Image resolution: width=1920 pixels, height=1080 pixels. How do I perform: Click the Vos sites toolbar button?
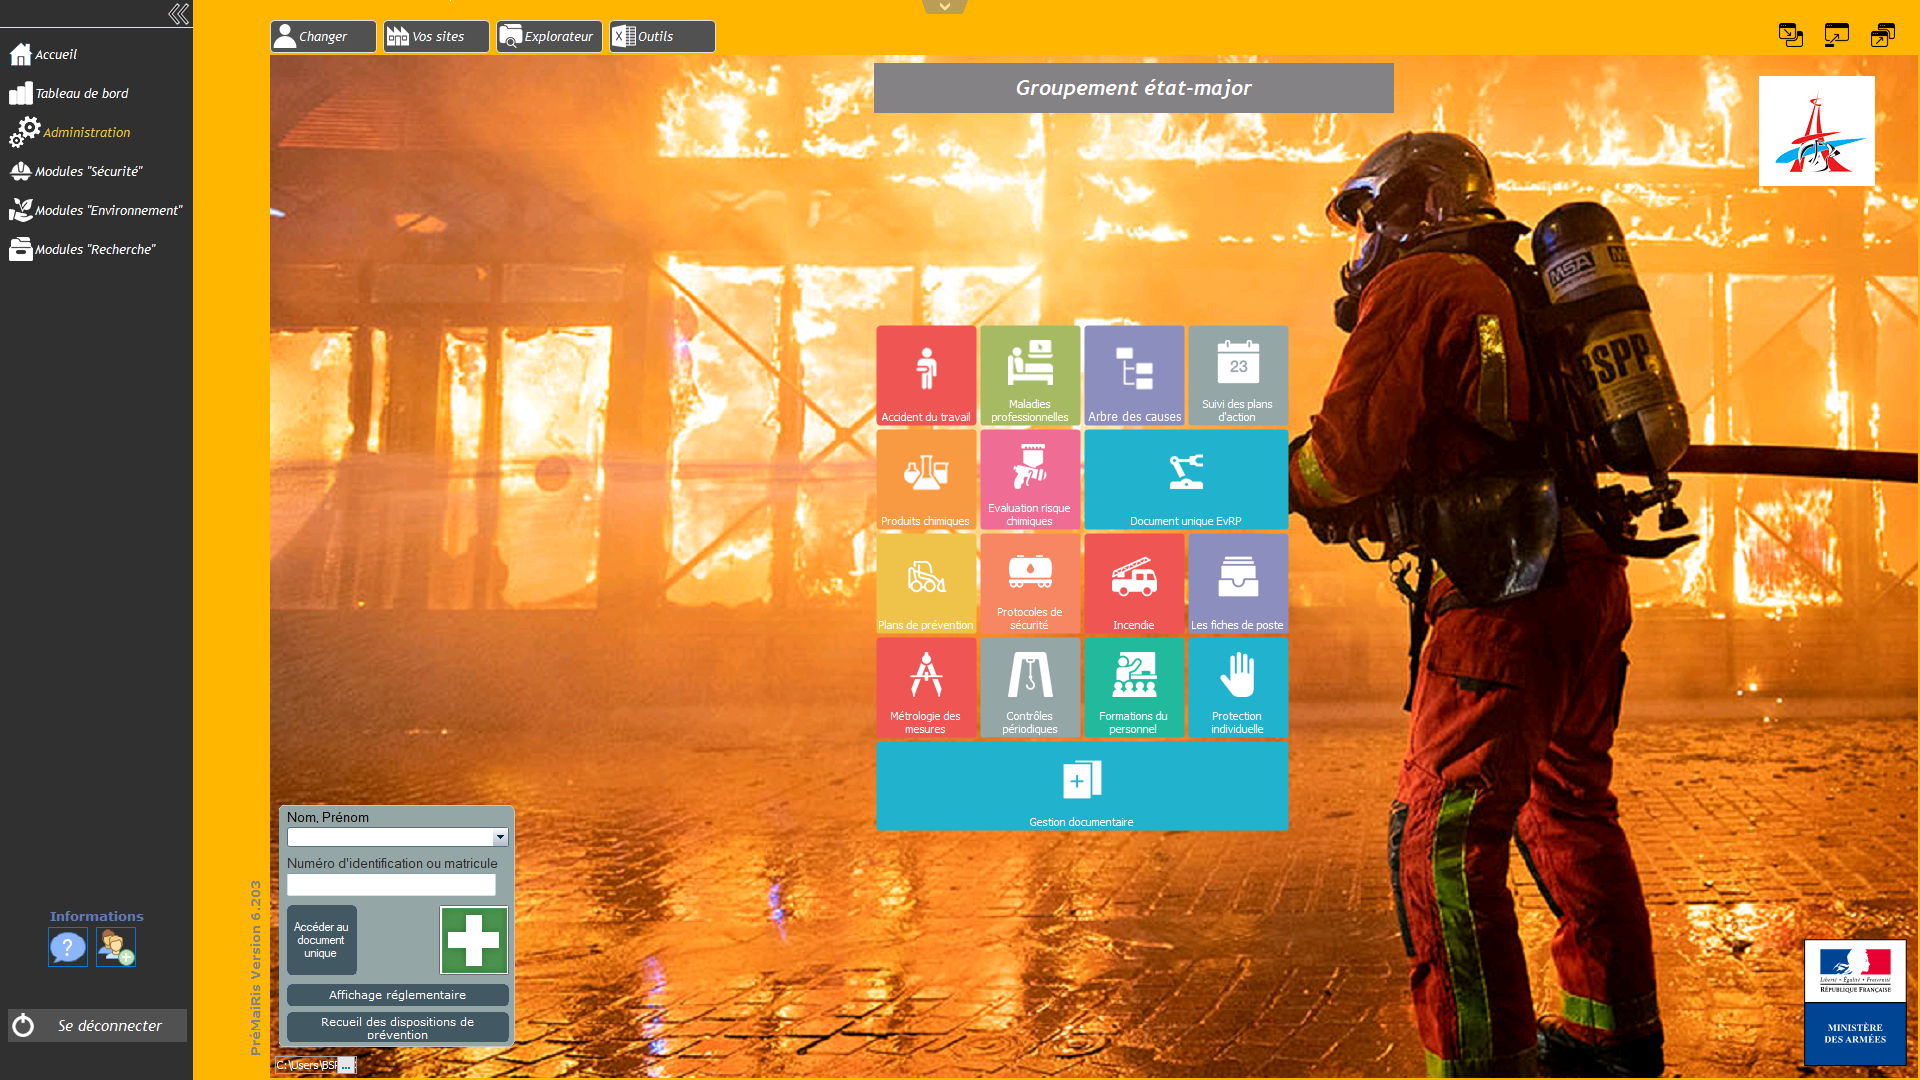(x=436, y=36)
